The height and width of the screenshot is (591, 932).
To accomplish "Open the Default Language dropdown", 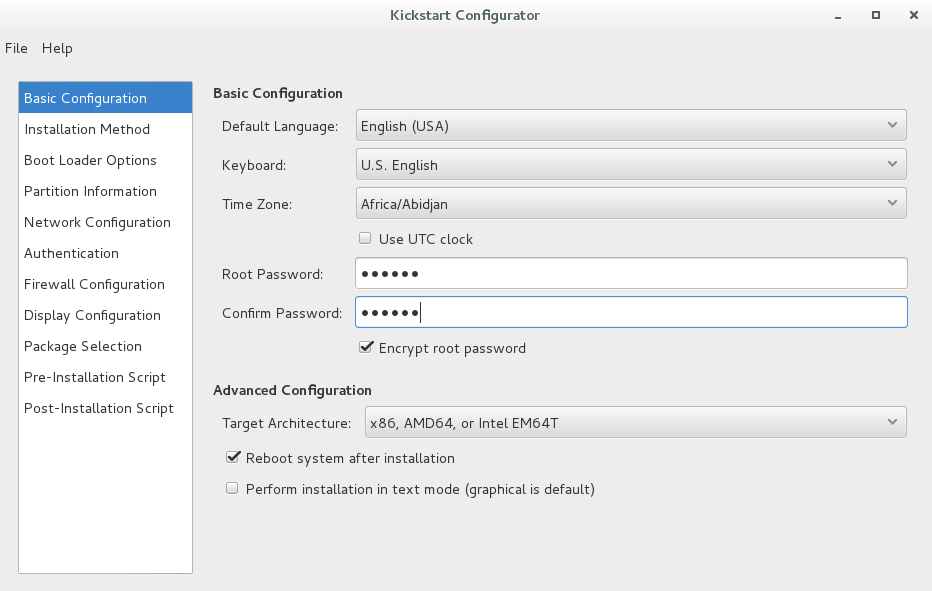I will tap(631, 126).
